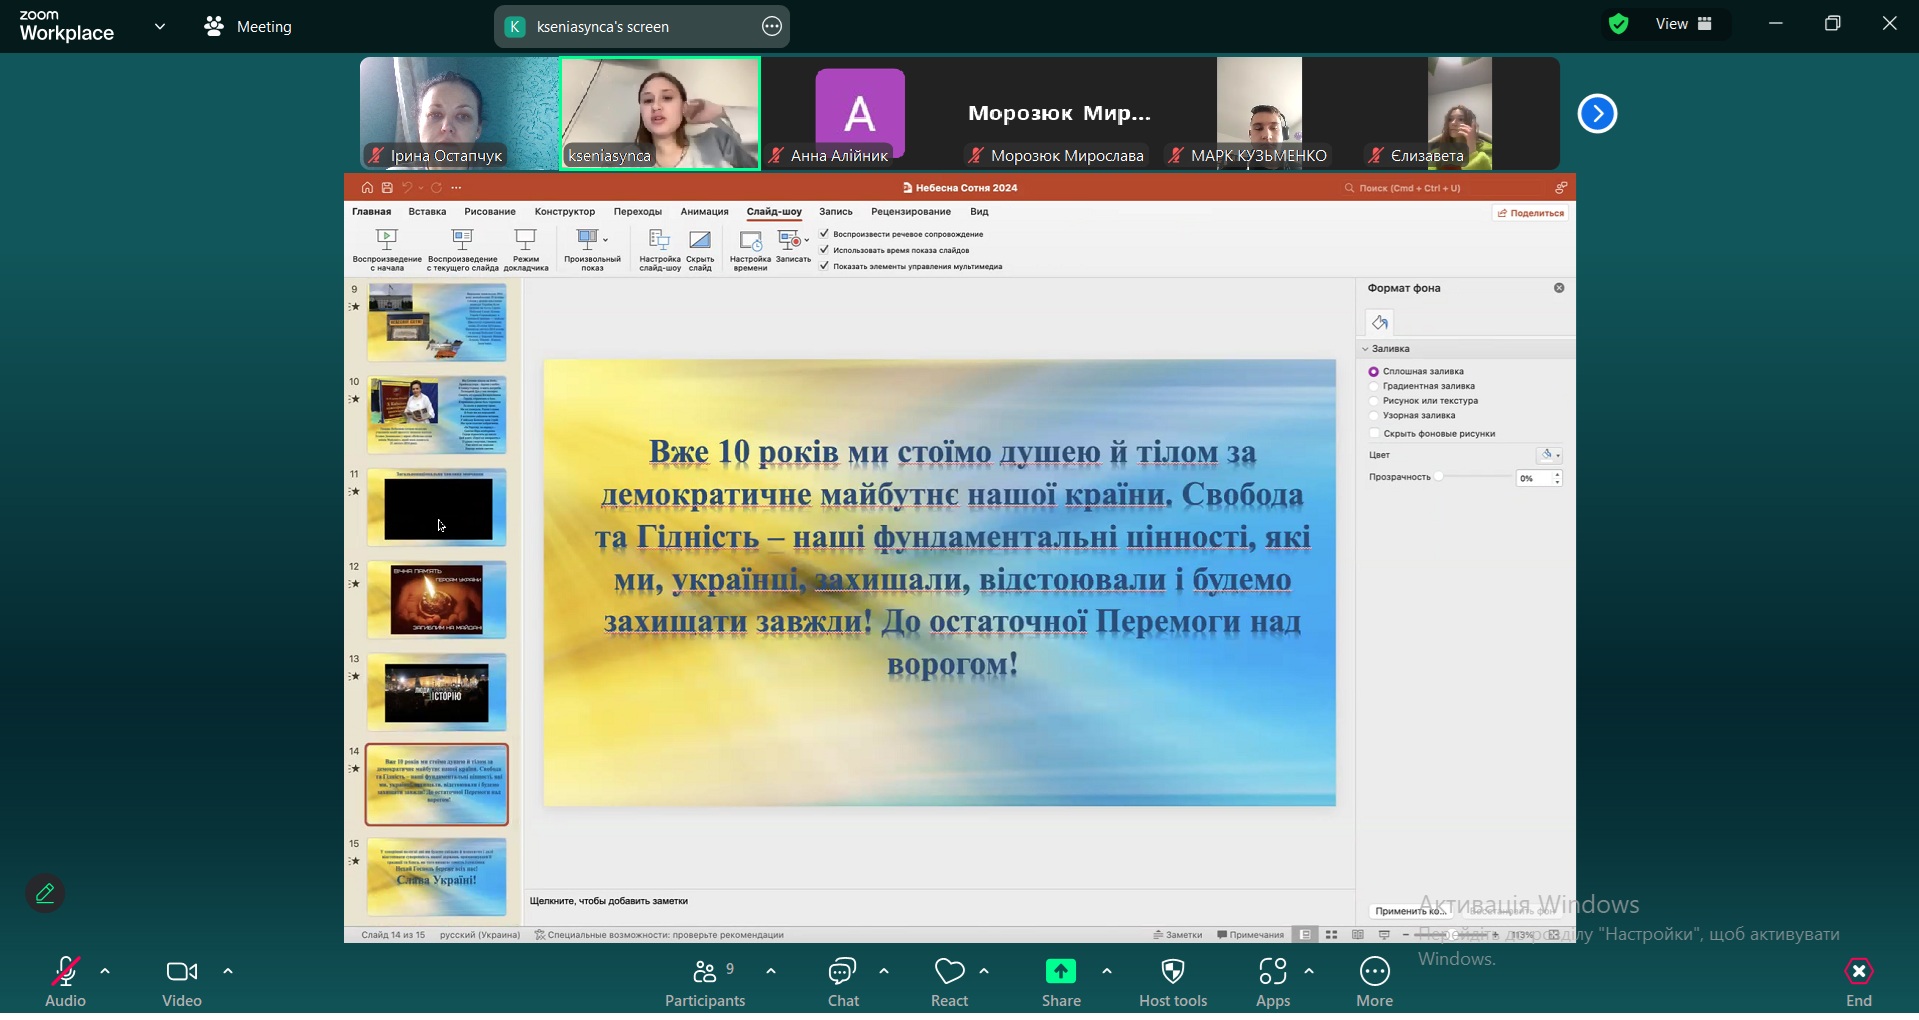This screenshot has height=1020, width=1919.
Task: Open the Главная ribbon tab
Action: (x=372, y=213)
